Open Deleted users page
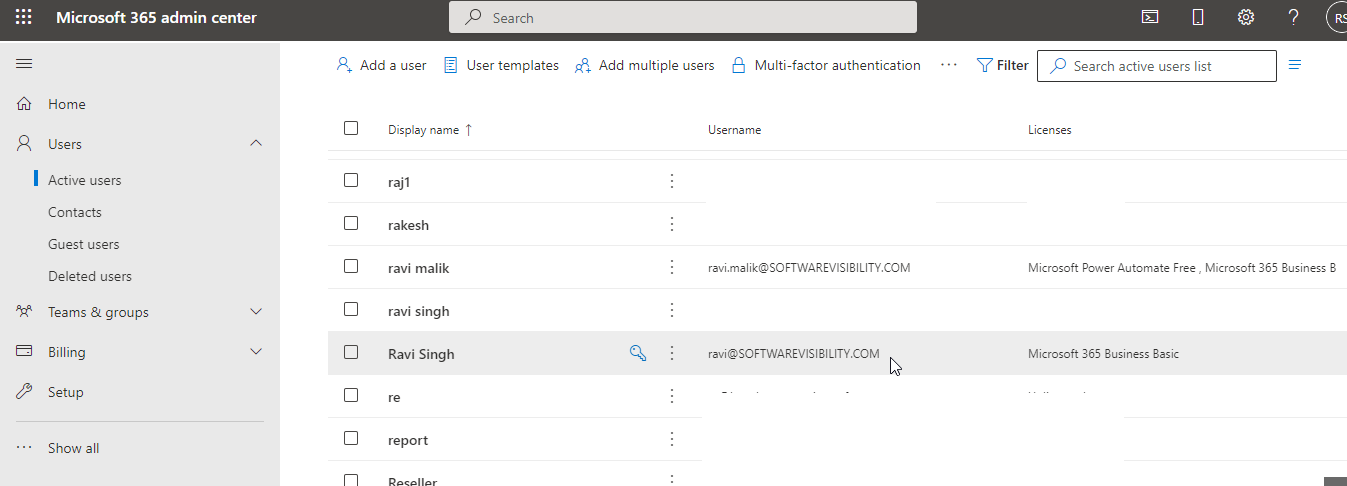This screenshot has height=486, width=1347. coord(90,276)
